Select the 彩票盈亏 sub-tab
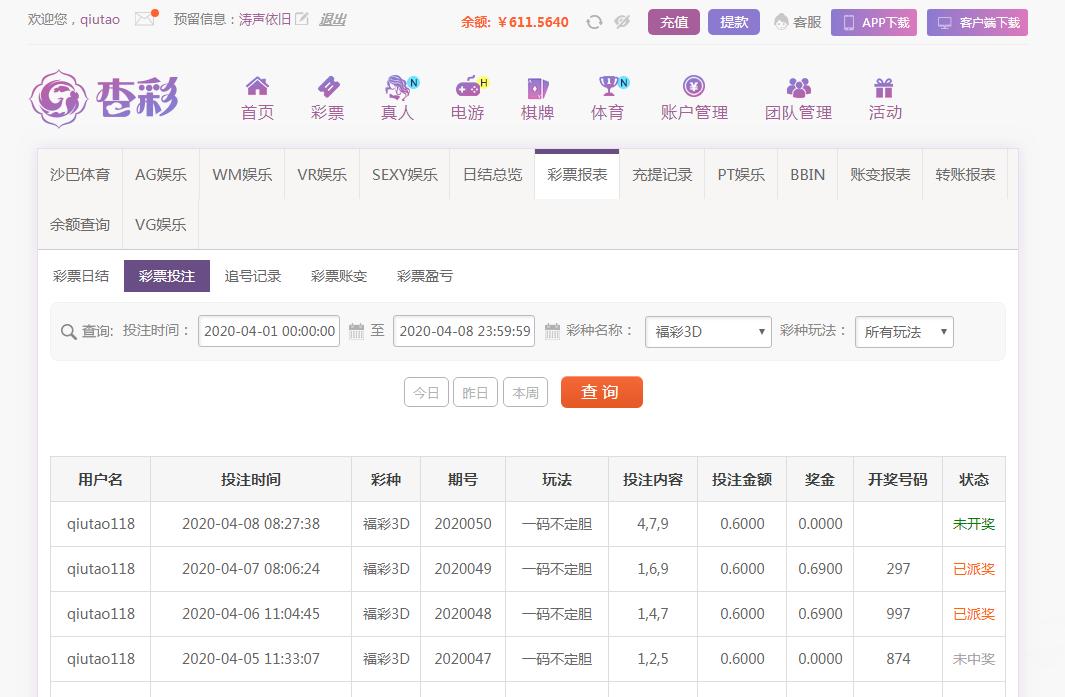 coord(425,276)
